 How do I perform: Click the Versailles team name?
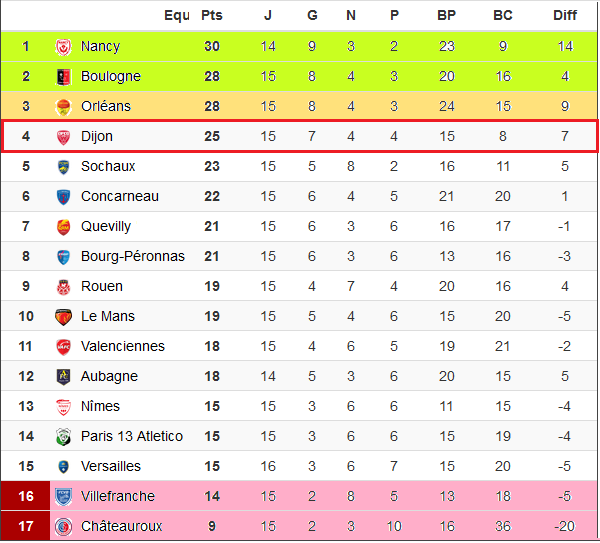click(x=111, y=466)
